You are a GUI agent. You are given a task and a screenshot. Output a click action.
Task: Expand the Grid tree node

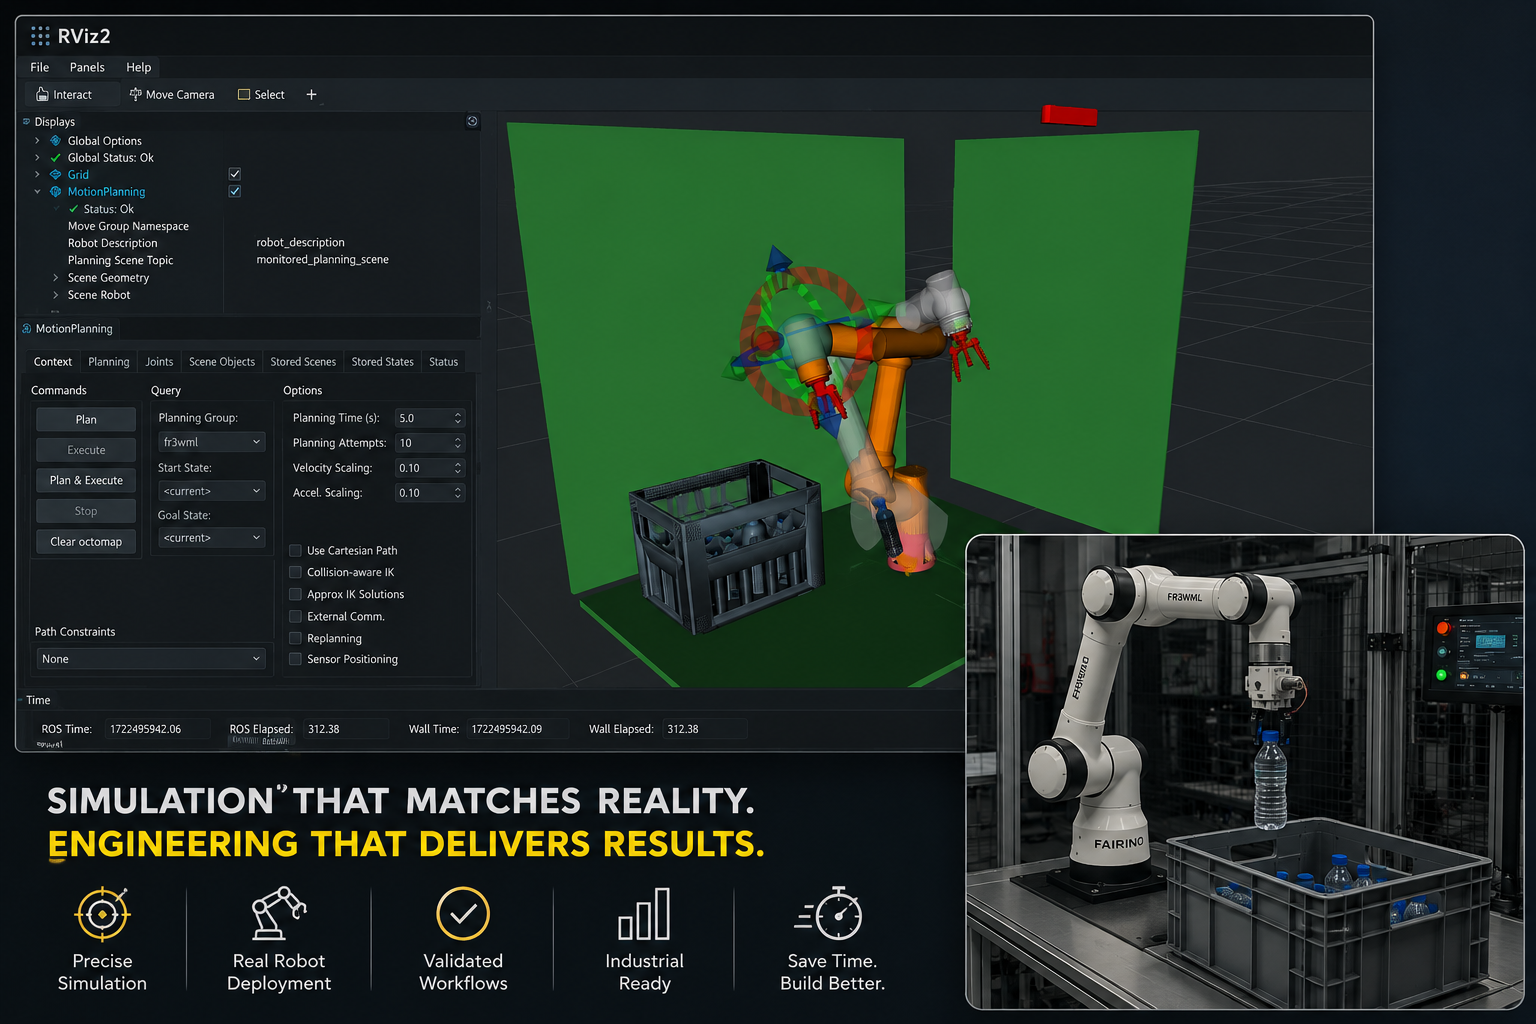pyautogui.click(x=38, y=175)
